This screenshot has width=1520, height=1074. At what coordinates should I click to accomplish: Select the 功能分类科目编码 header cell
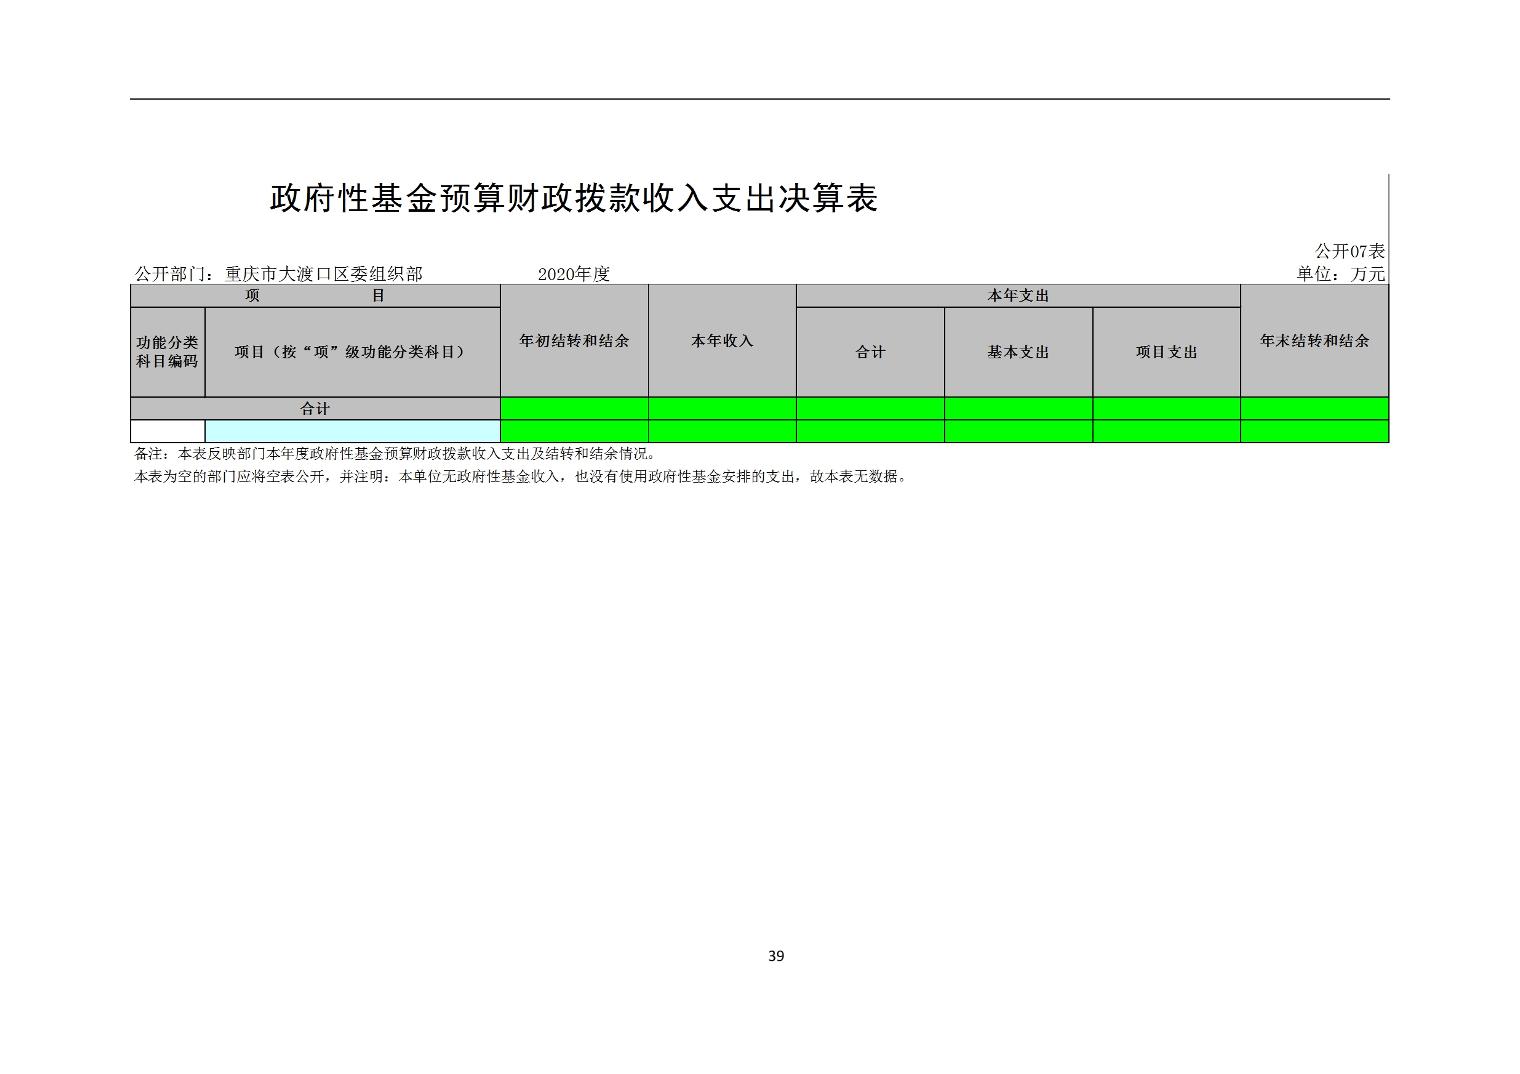click(x=167, y=352)
